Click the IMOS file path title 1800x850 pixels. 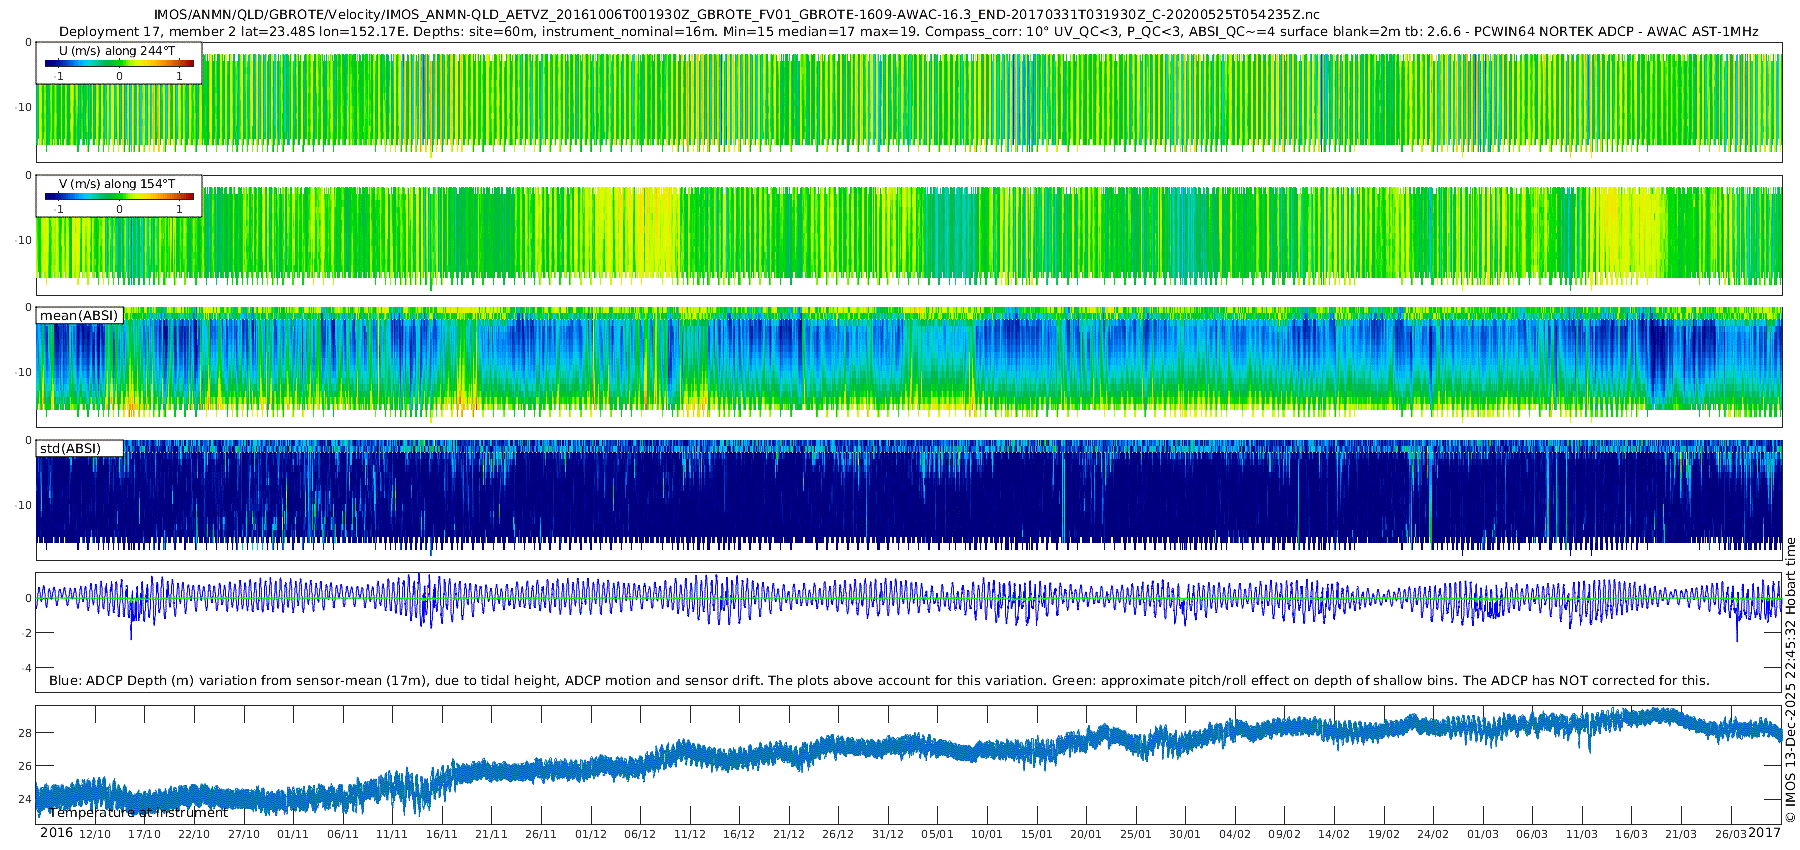pos(736,15)
